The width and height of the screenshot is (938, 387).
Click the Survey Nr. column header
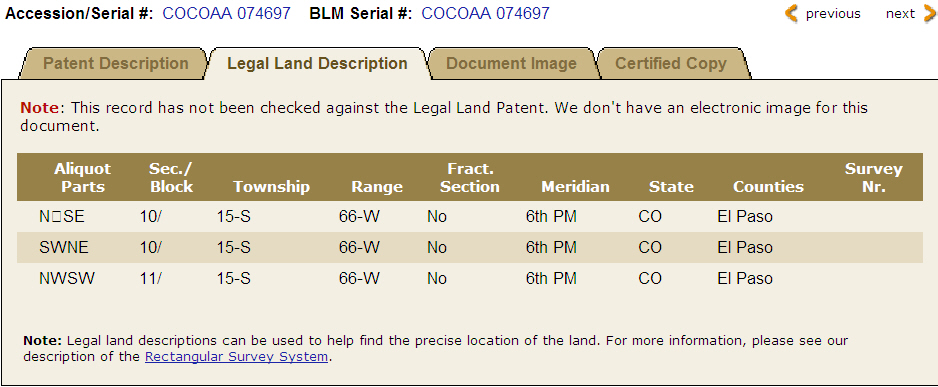[873, 178]
